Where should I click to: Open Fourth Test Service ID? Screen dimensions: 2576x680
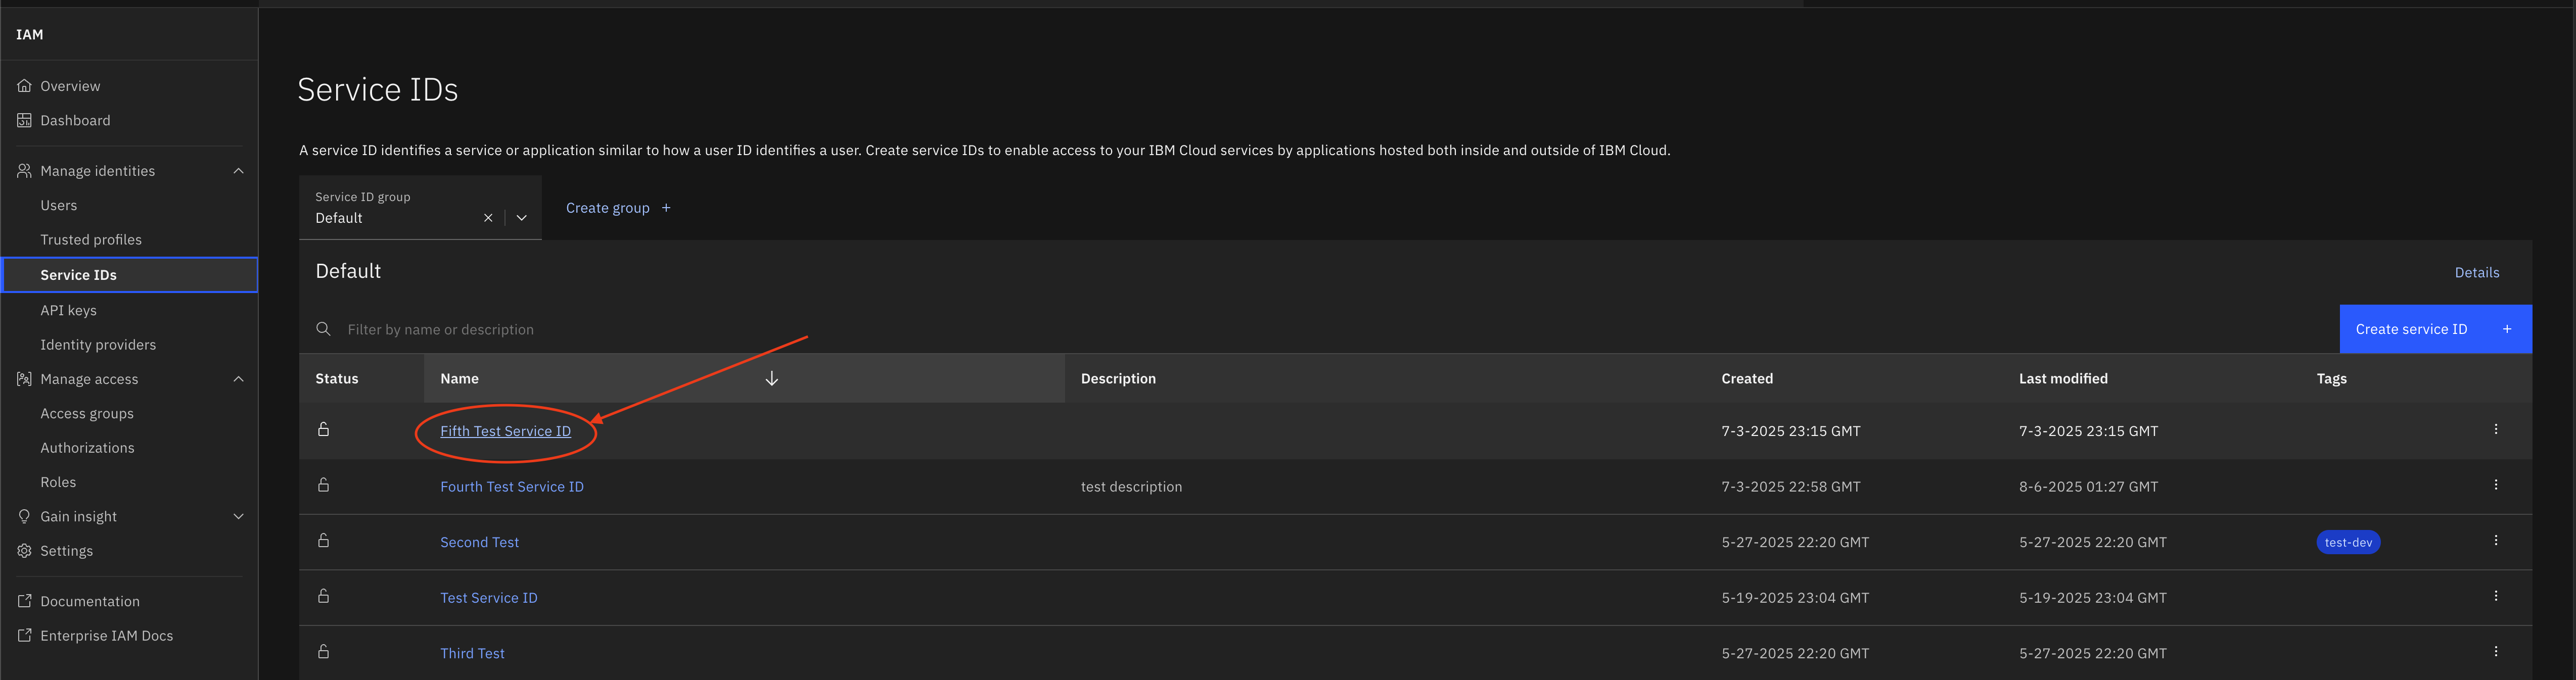pyautogui.click(x=512, y=487)
